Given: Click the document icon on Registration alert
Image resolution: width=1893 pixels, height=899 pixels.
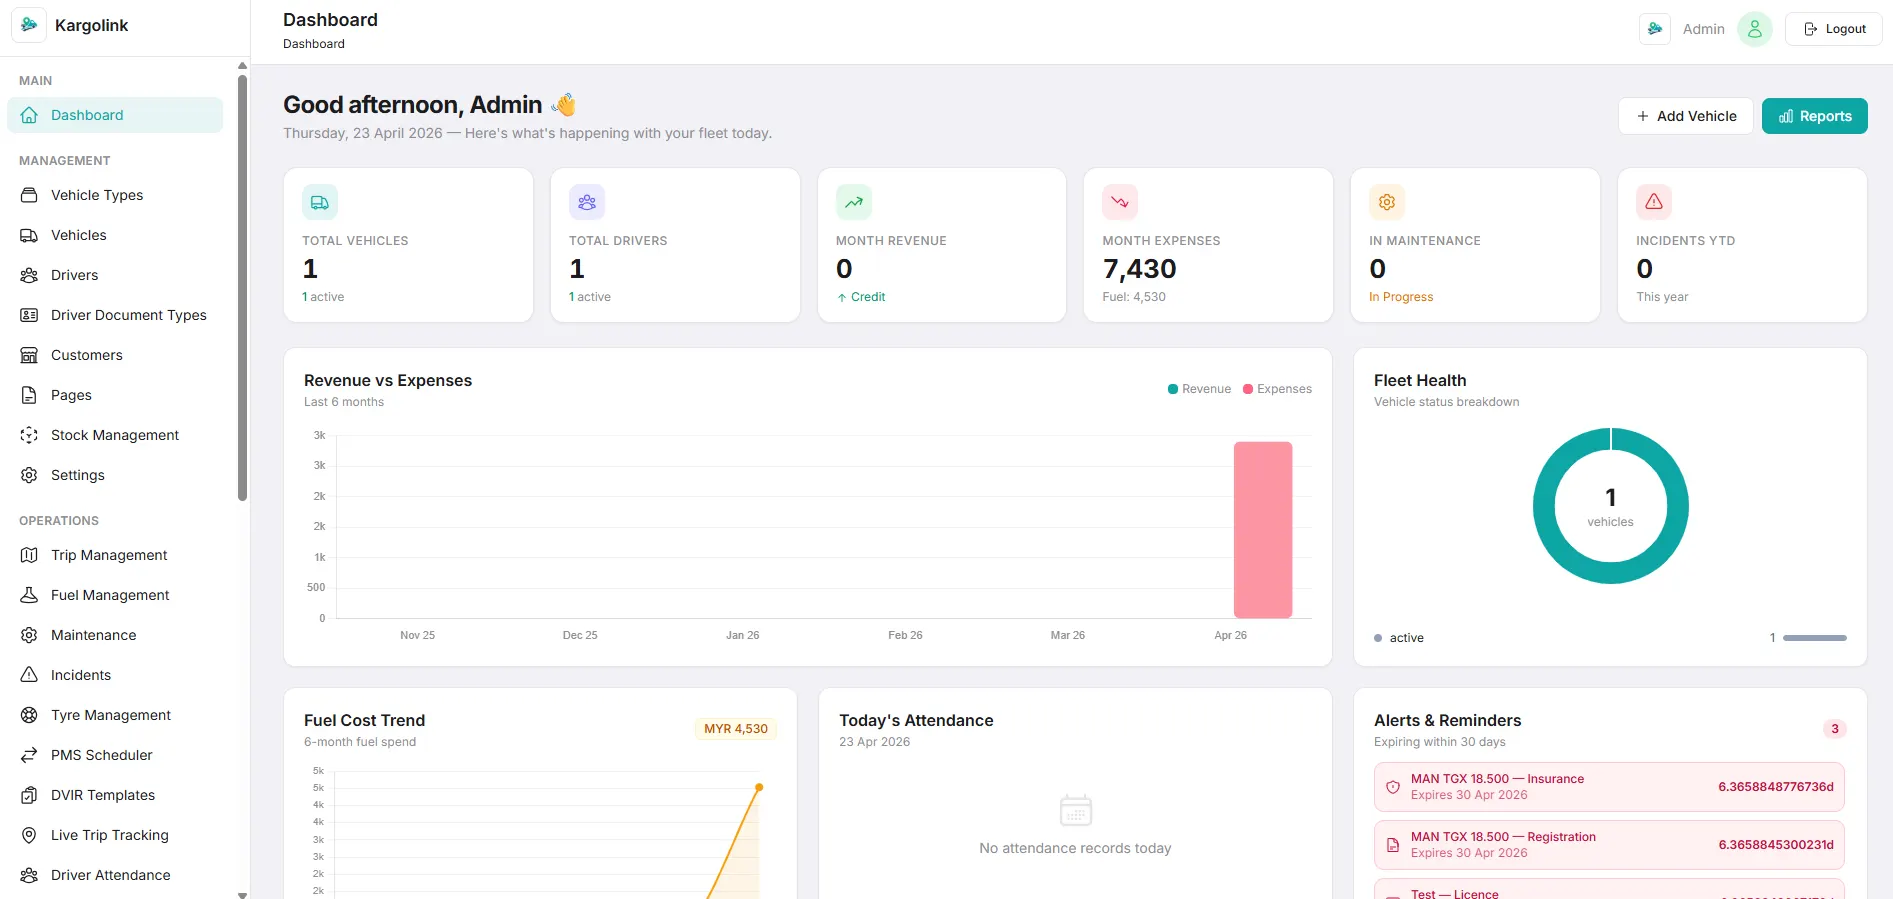Looking at the screenshot, I should click(1393, 845).
